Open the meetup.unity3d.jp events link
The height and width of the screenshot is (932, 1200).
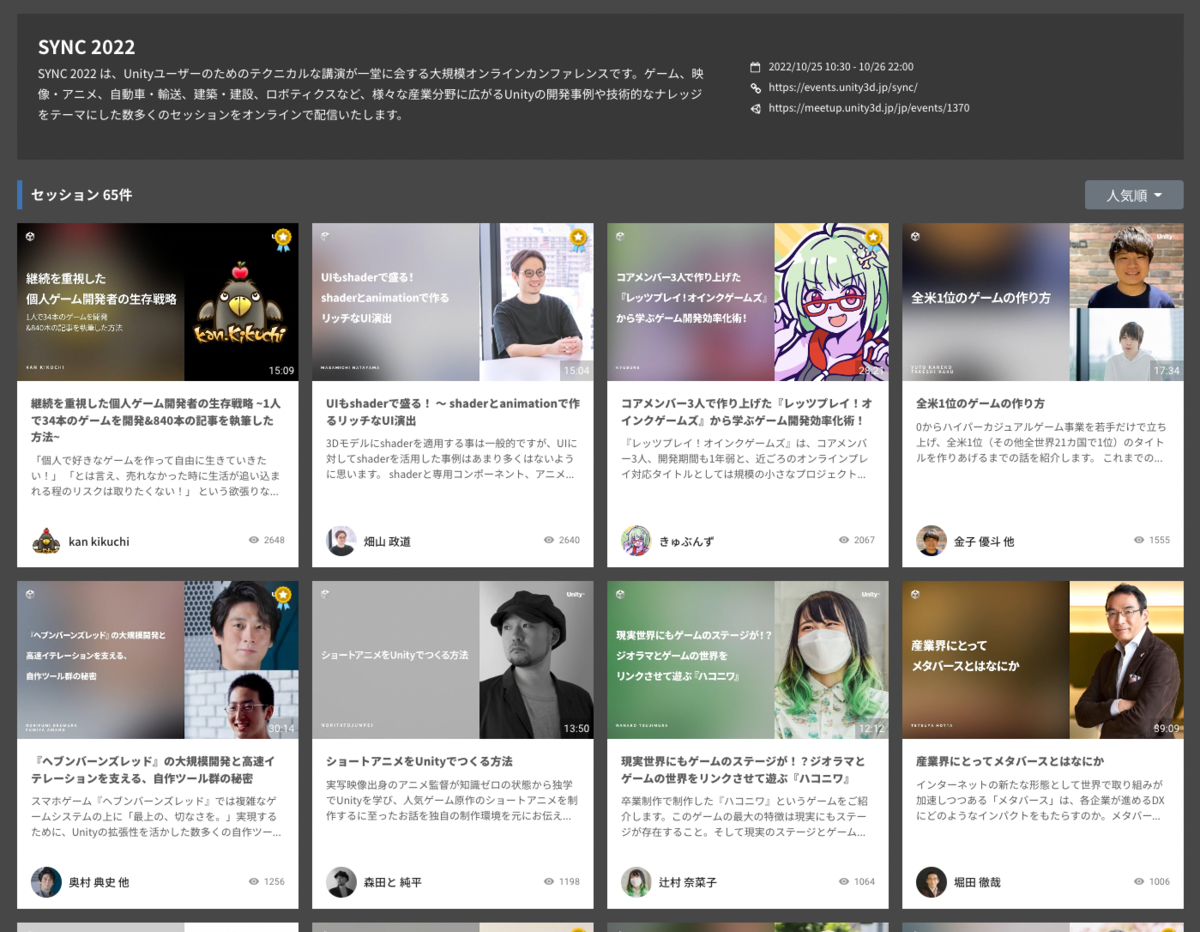(x=869, y=108)
